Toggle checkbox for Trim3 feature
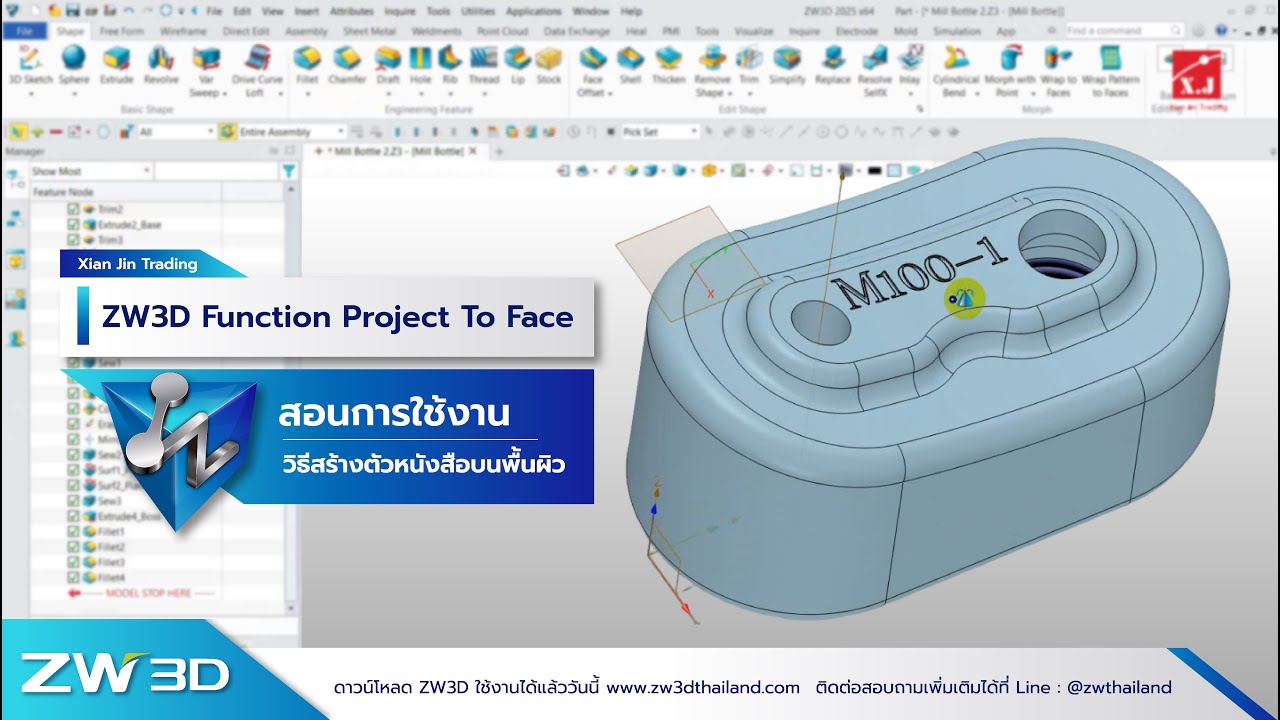Viewport: 1280px width, 720px height. (73, 240)
